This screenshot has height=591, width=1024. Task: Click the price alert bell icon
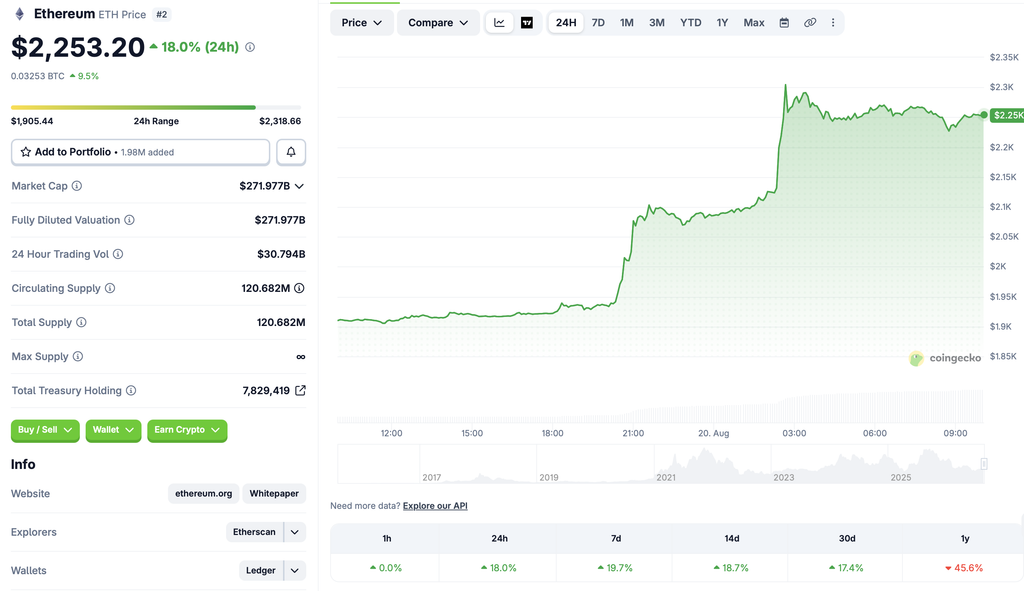[x=291, y=152]
